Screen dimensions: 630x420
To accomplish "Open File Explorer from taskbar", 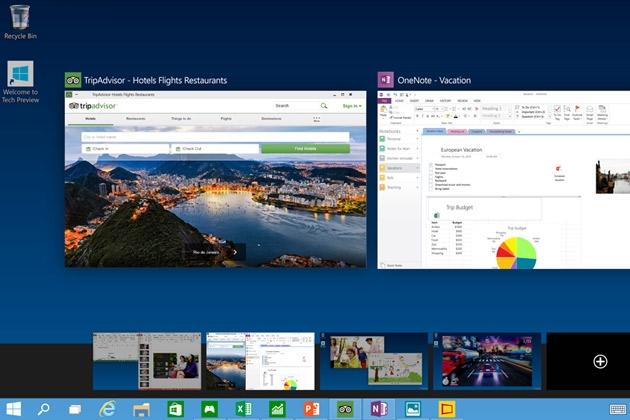I will [x=141, y=410].
